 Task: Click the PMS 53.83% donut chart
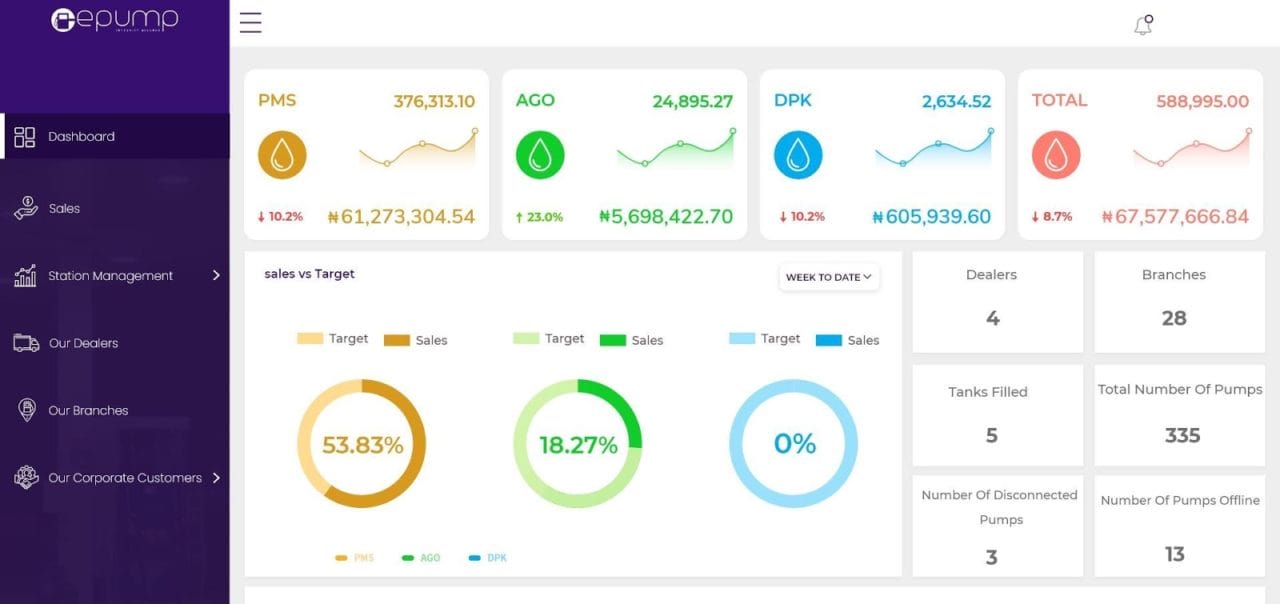point(362,444)
